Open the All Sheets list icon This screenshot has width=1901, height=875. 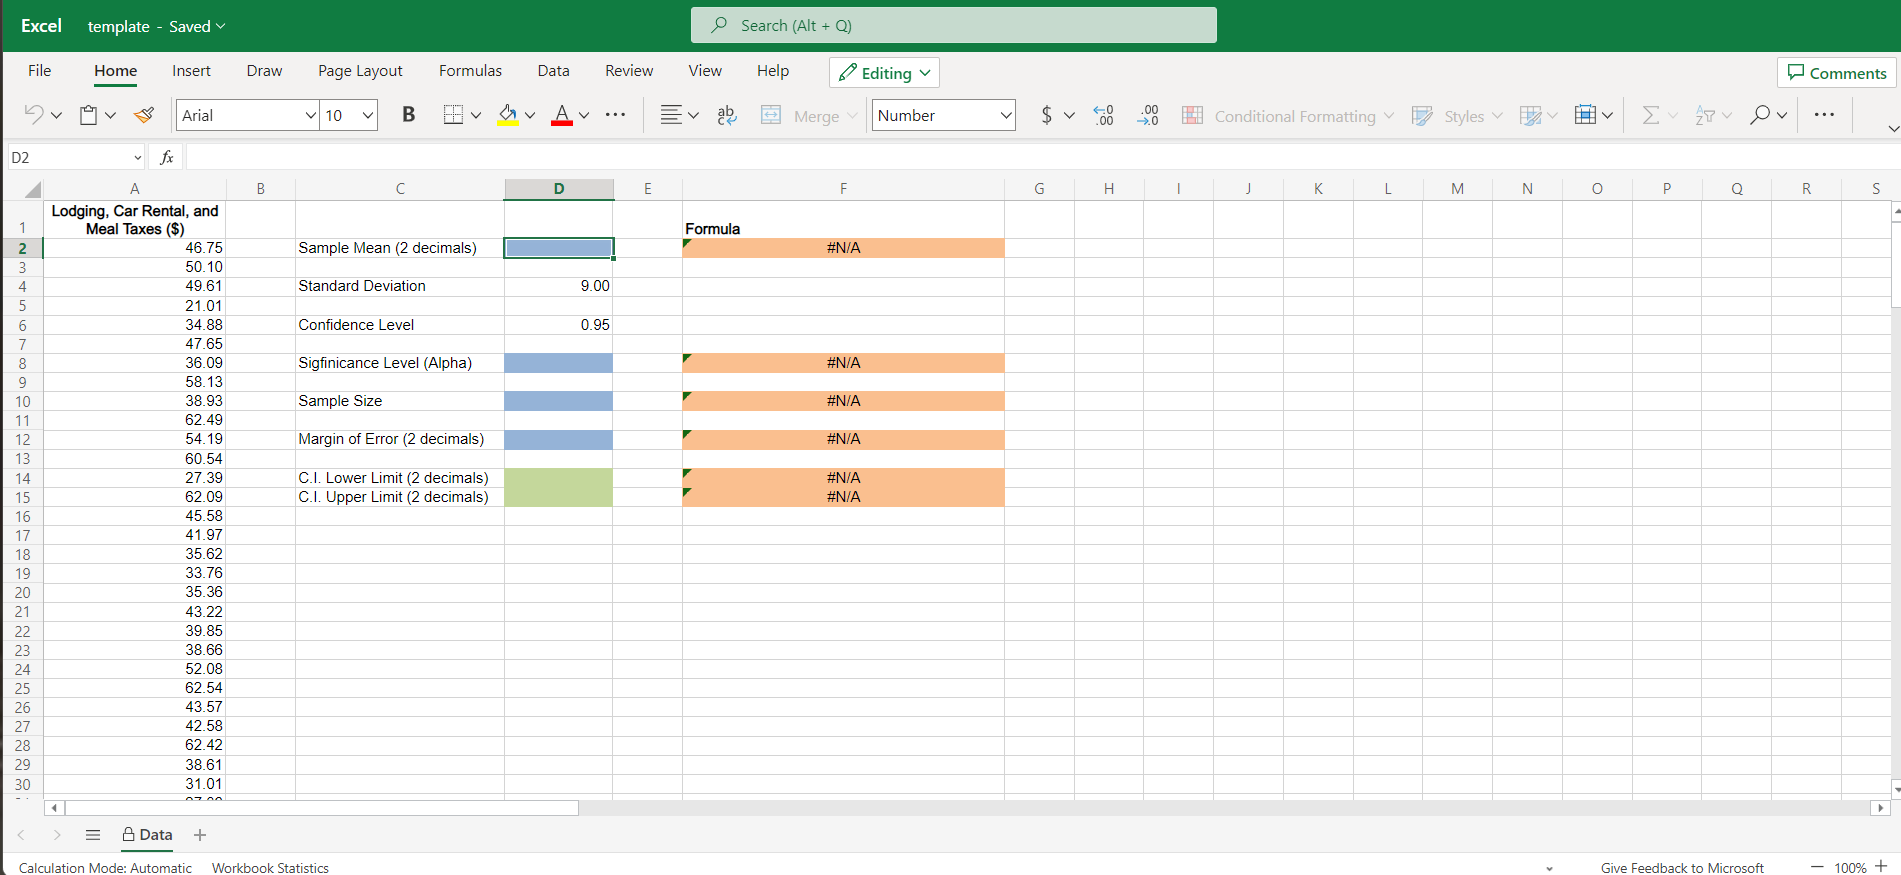point(93,835)
